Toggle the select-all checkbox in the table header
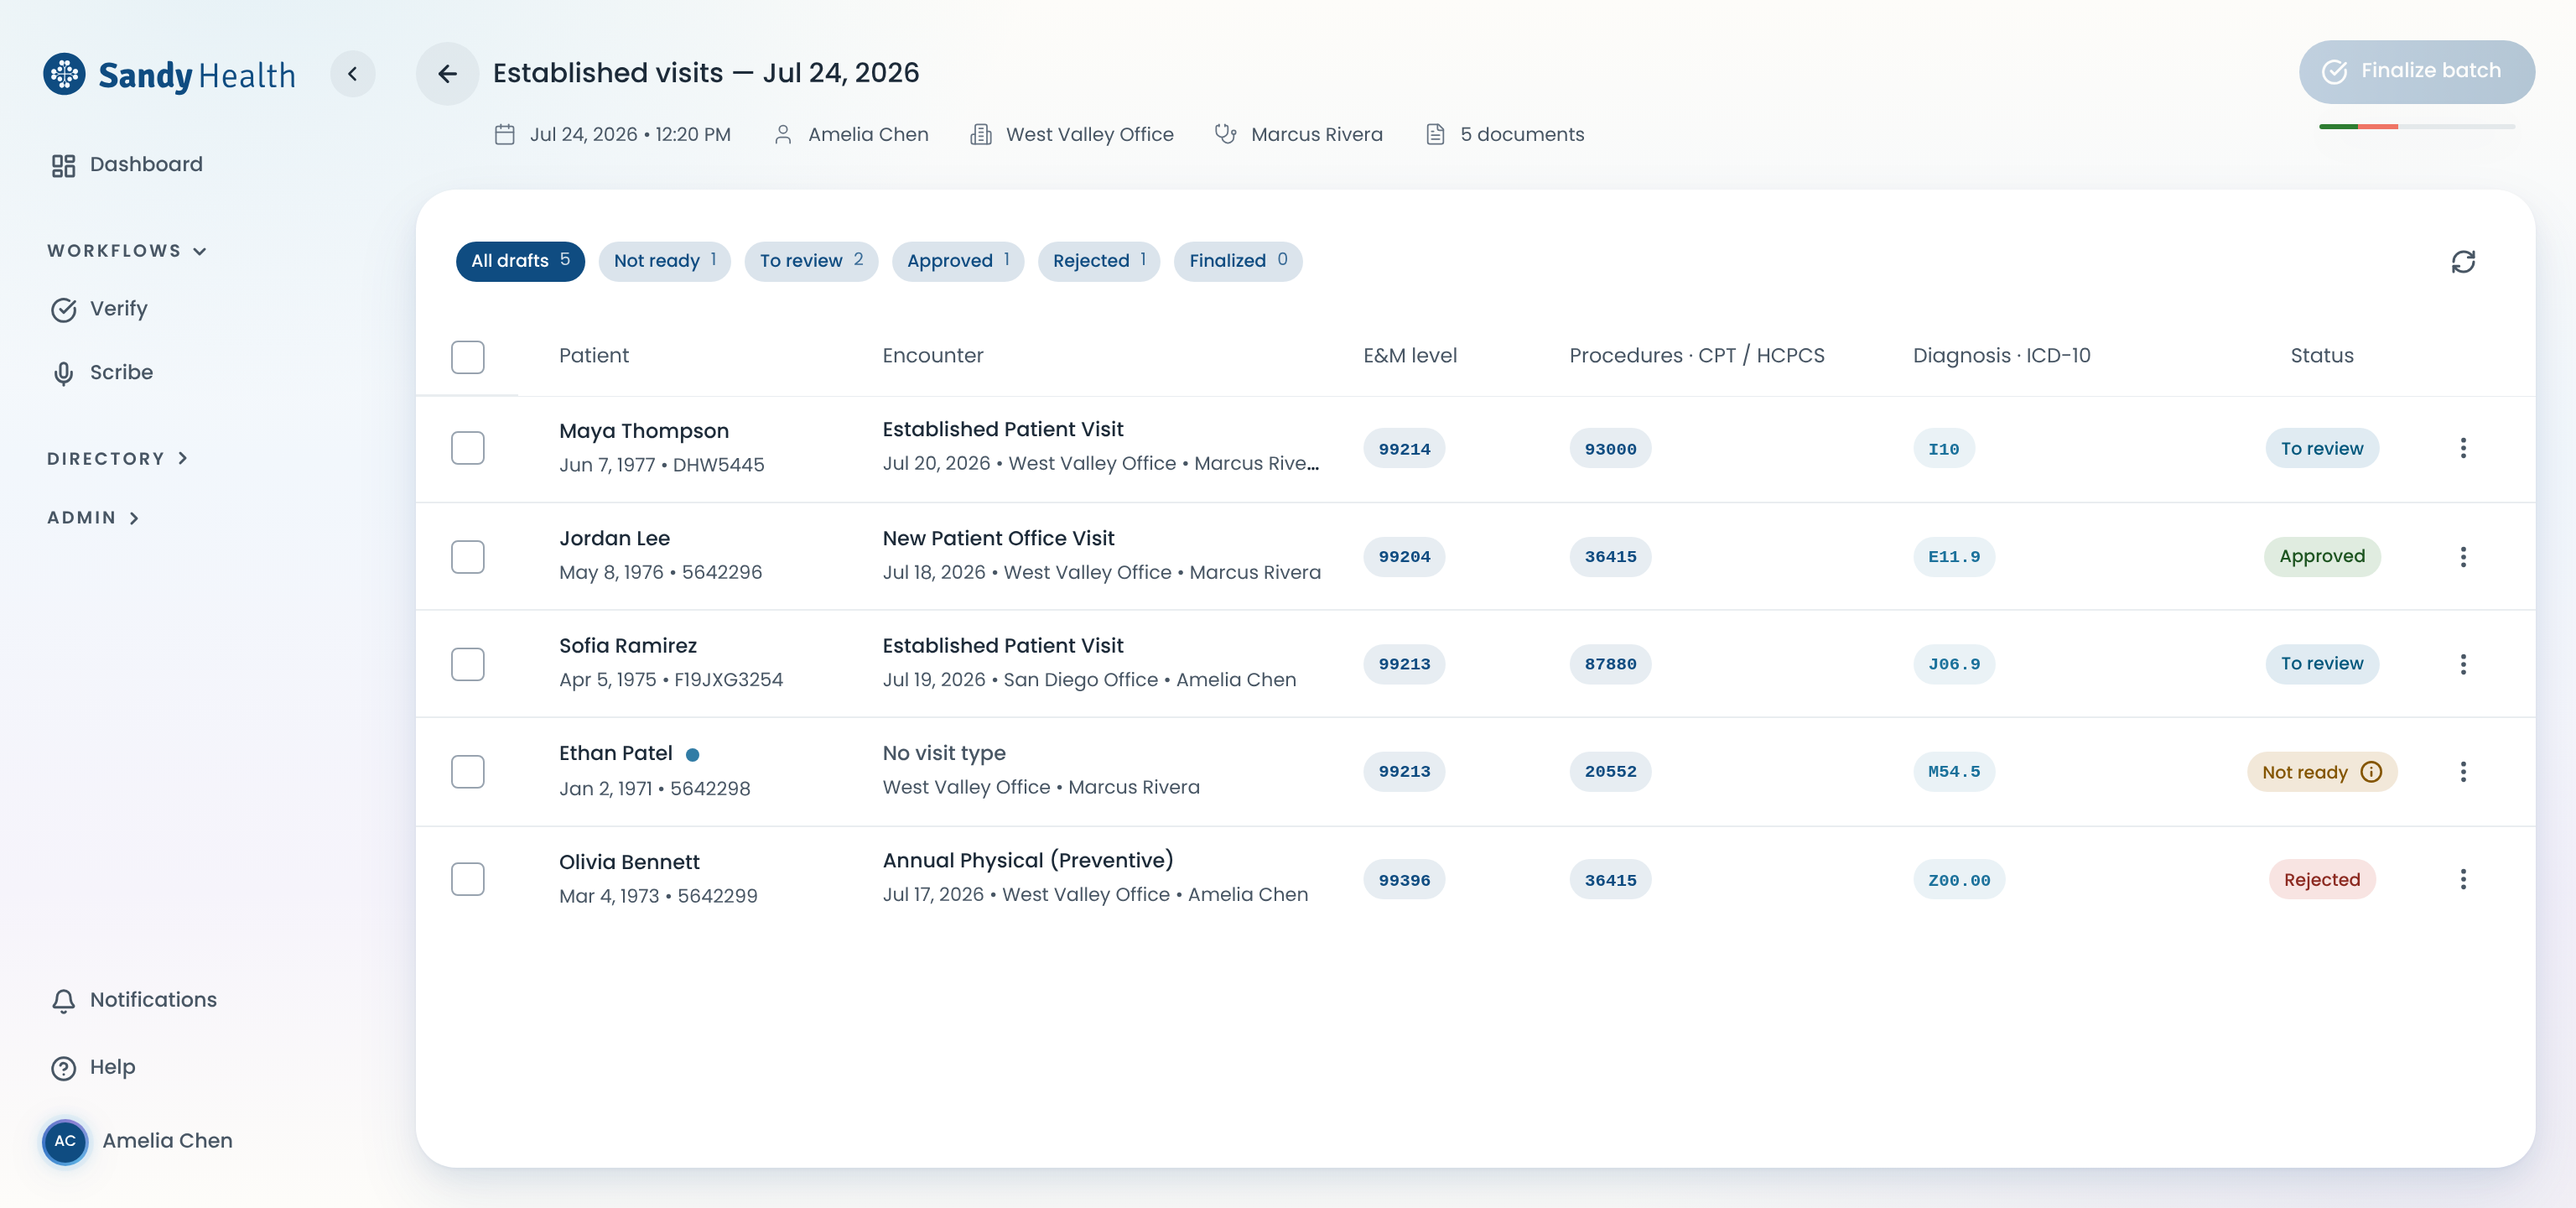This screenshot has height=1208, width=2576. point(467,357)
